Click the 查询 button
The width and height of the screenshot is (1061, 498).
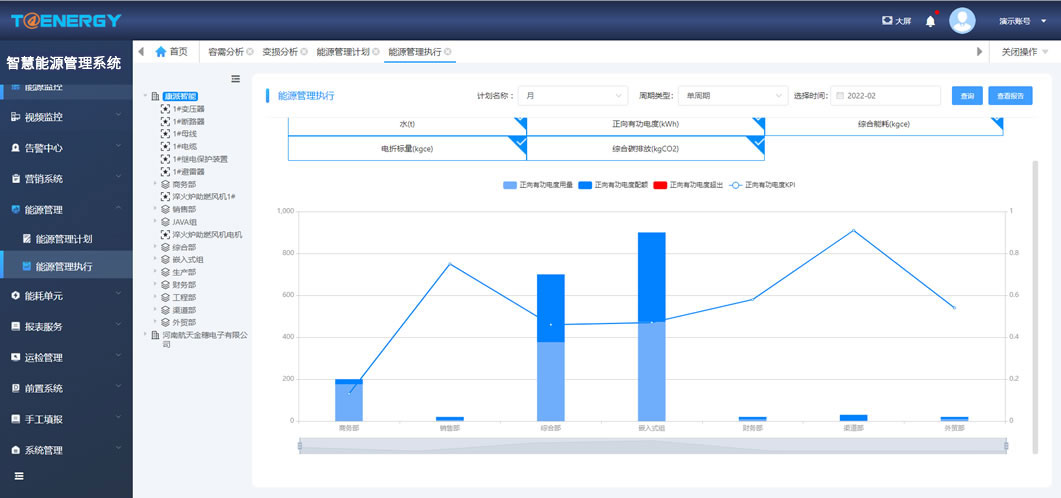pyautogui.click(x=967, y=96)
